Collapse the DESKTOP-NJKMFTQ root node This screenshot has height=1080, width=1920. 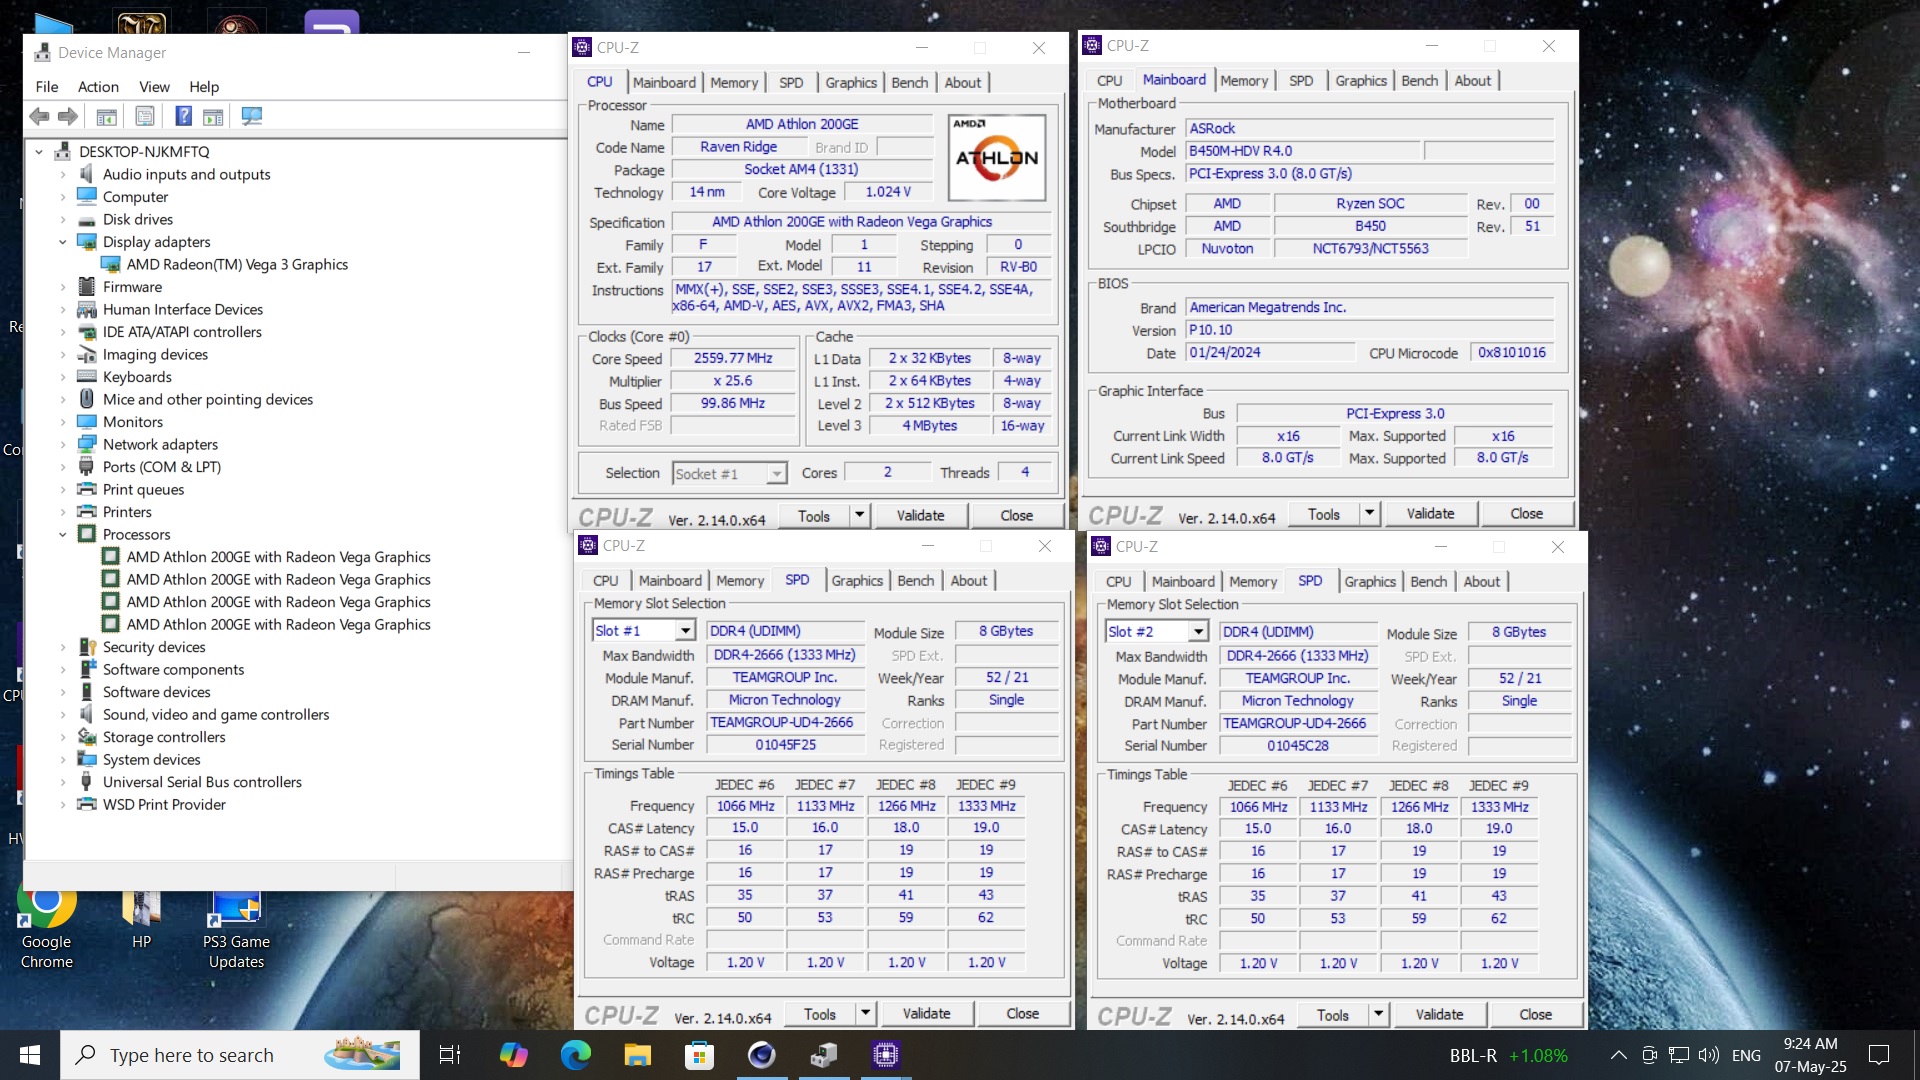click(39, 152)
